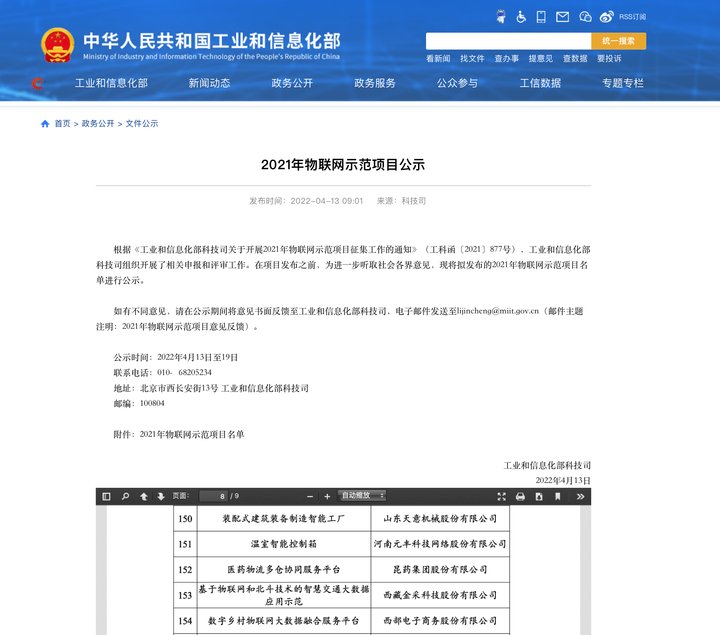Zoom out PDF with minus button
Viewport: 720px width, 635px height.
[310, 496]
